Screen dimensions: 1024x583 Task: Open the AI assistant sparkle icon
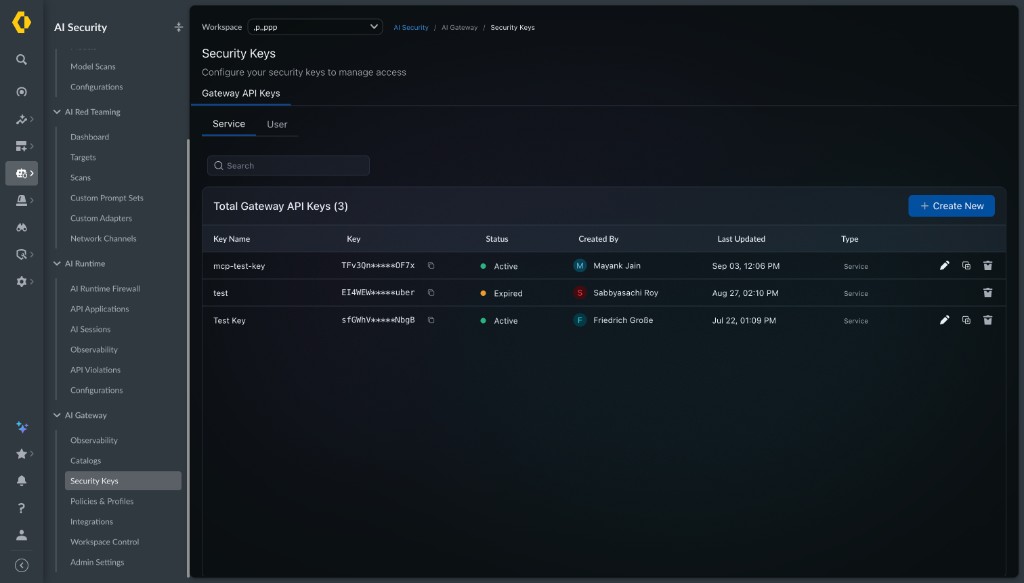22,426
